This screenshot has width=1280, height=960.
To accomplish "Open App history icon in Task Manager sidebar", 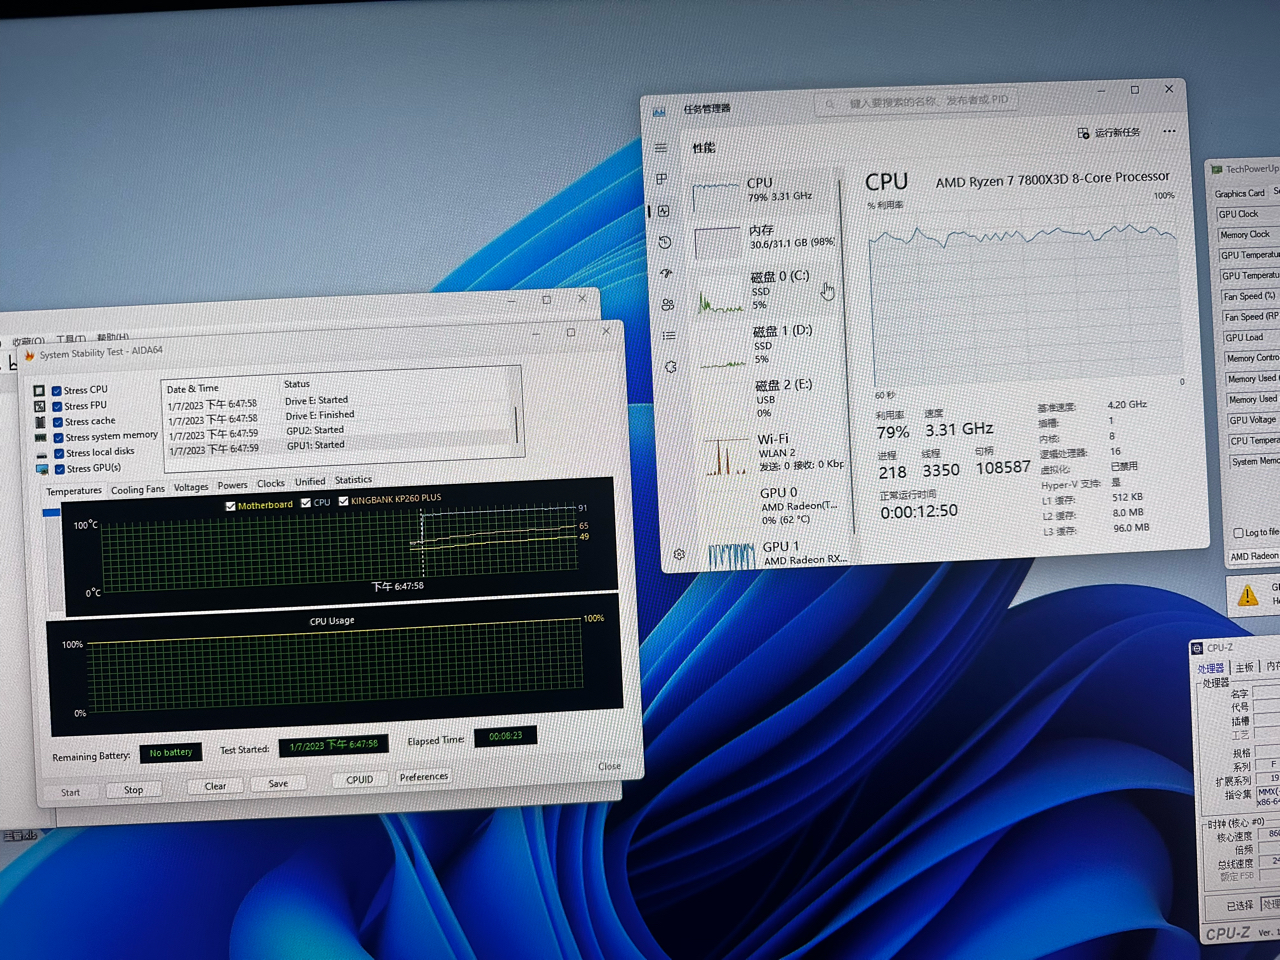I will [665, 242].
